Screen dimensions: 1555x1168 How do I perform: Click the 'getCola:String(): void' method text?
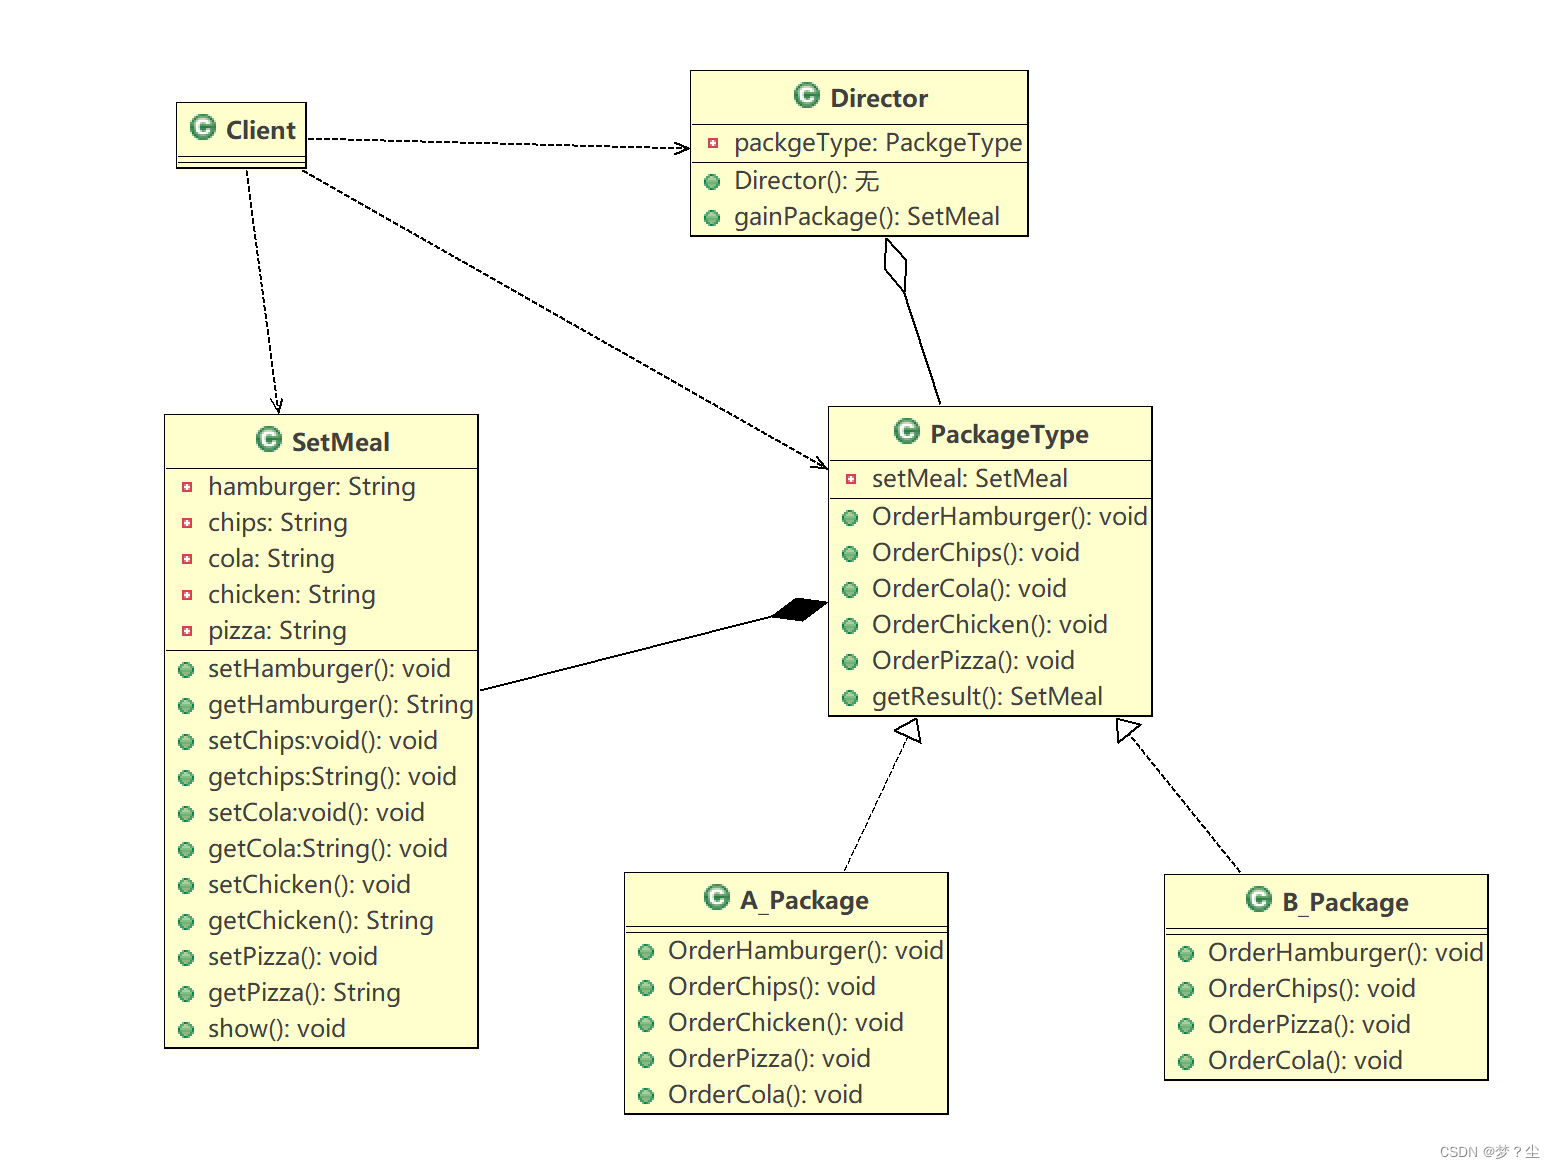tap(328, 849)
